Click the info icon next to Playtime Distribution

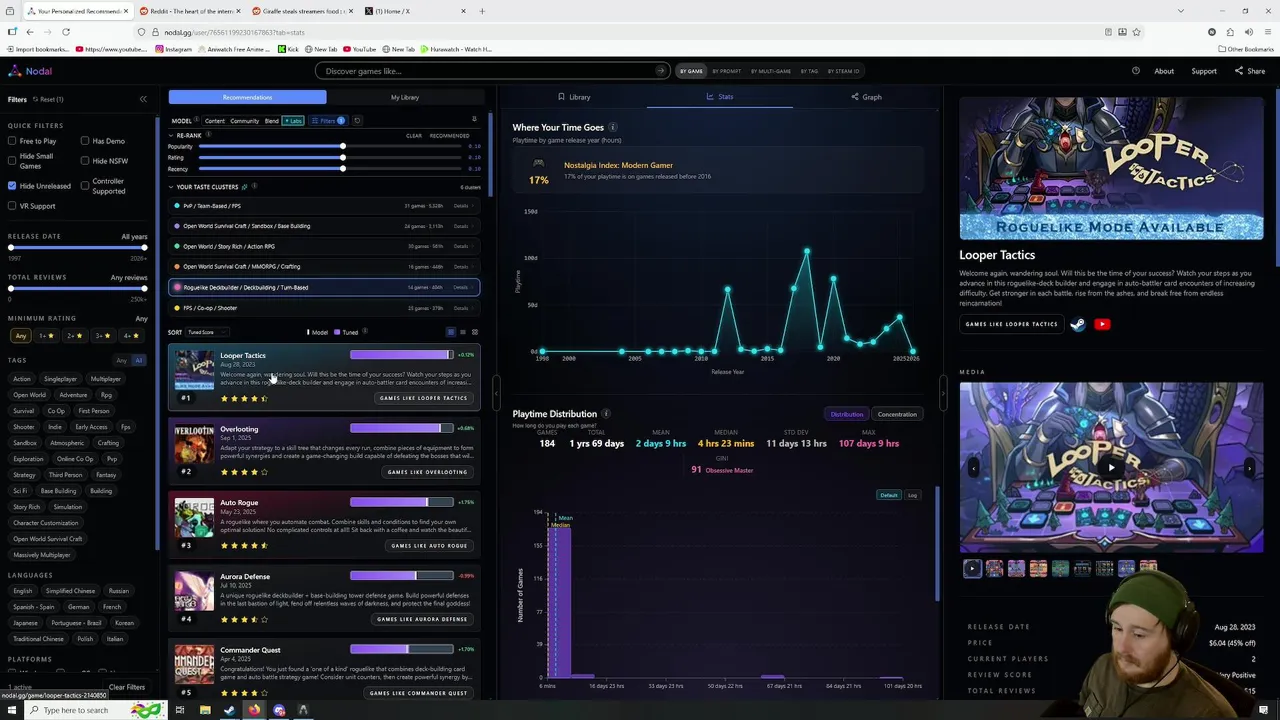(606, 414)
